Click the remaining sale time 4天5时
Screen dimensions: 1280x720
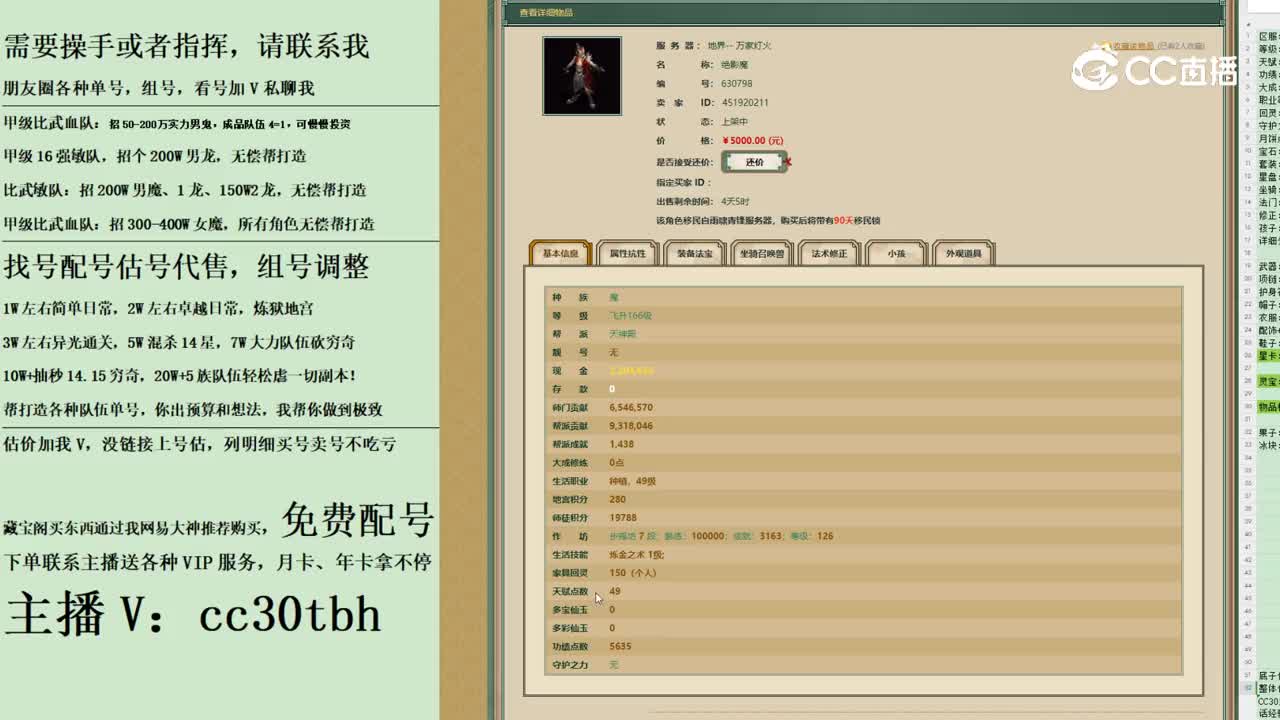point(735,201)
